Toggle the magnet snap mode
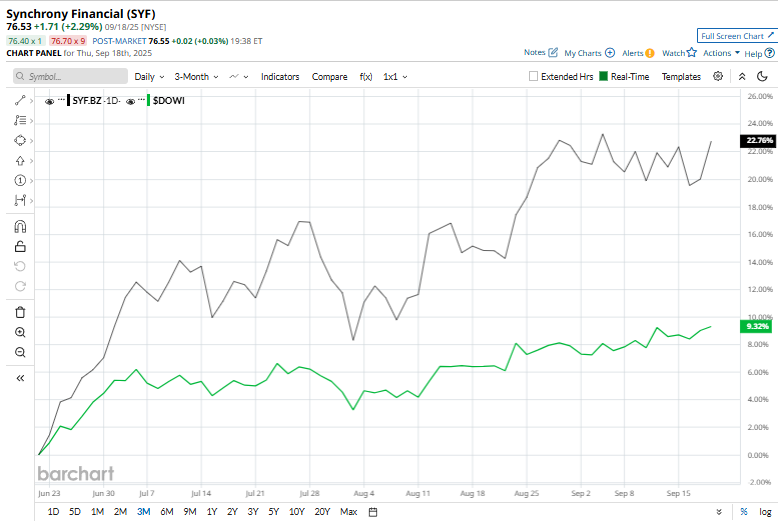778x528 pixels. pos(20,227)
